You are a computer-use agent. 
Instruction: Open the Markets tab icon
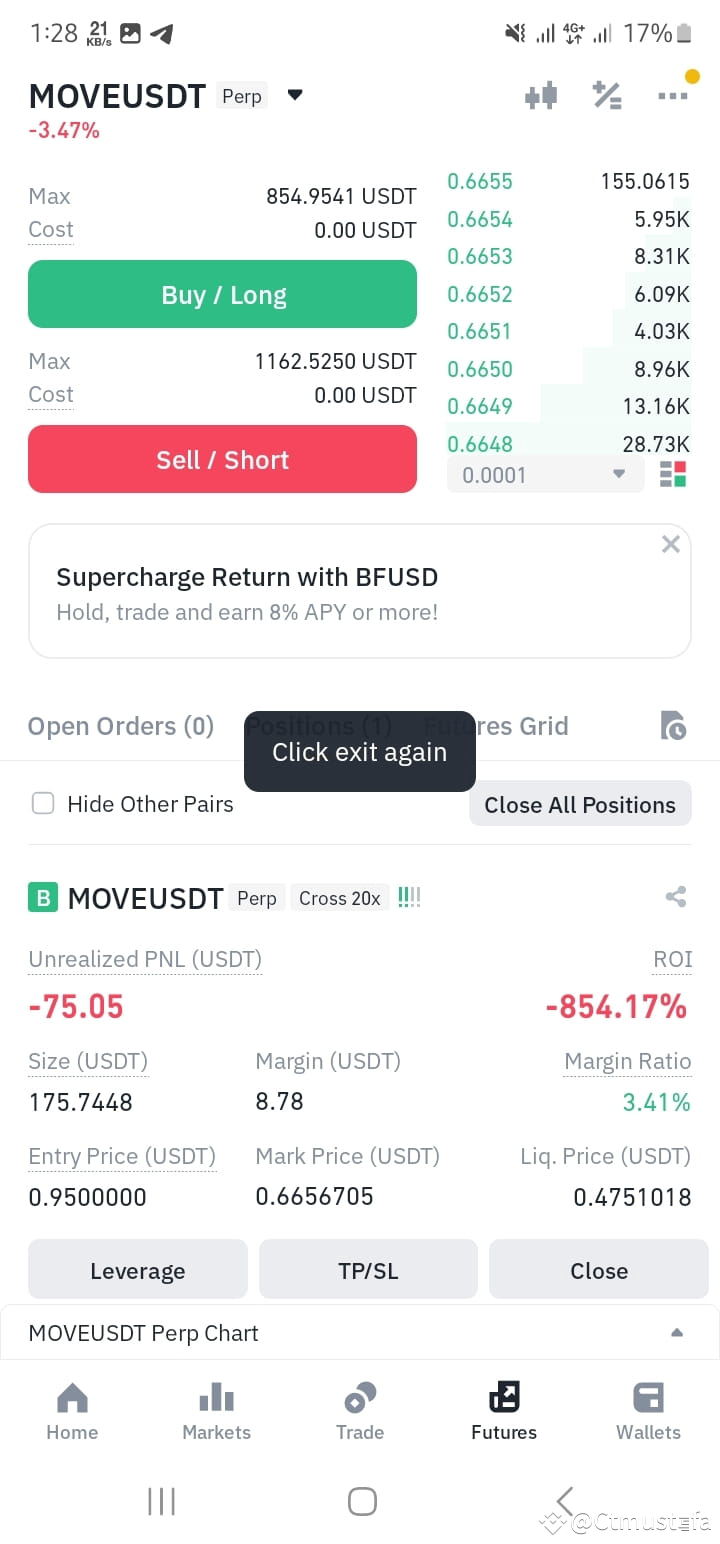point(217,1397)
